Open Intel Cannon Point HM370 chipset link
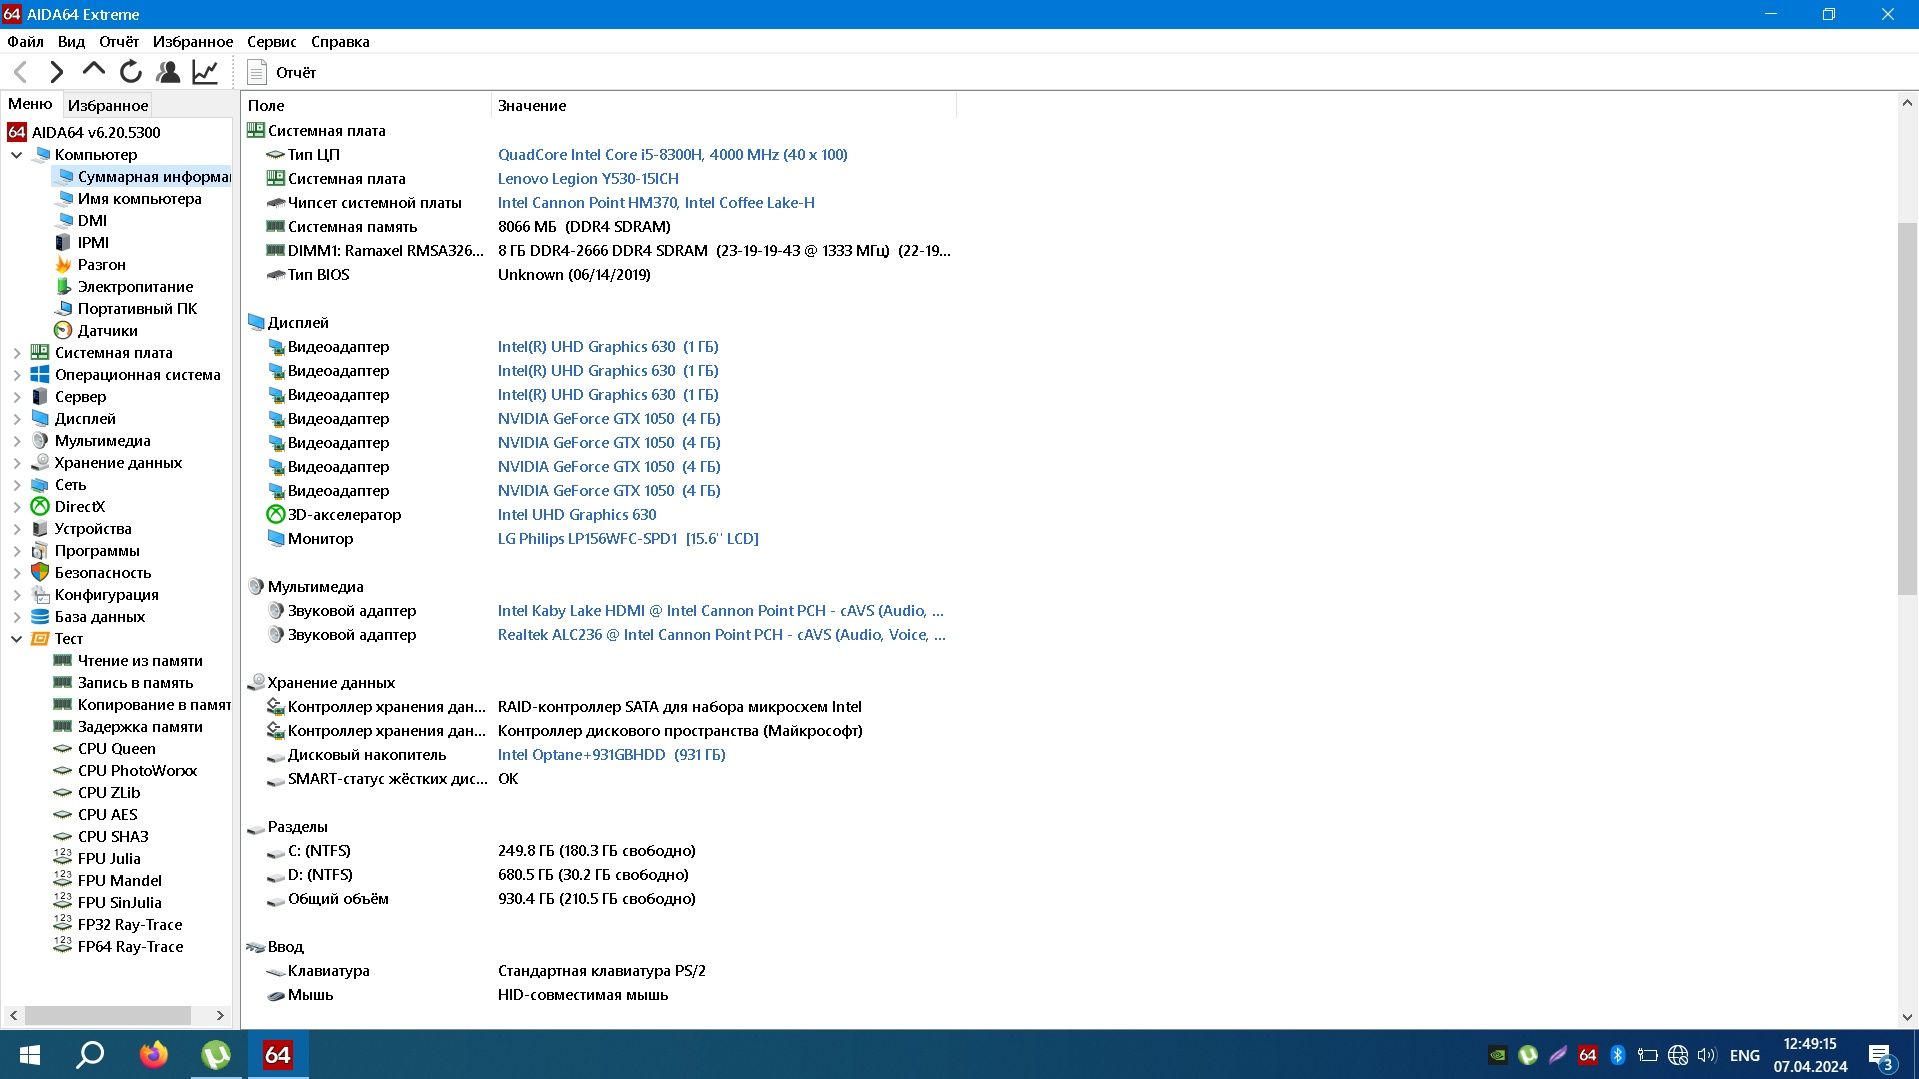This screenshot has width=1919, height=1079. click(656, 203)
